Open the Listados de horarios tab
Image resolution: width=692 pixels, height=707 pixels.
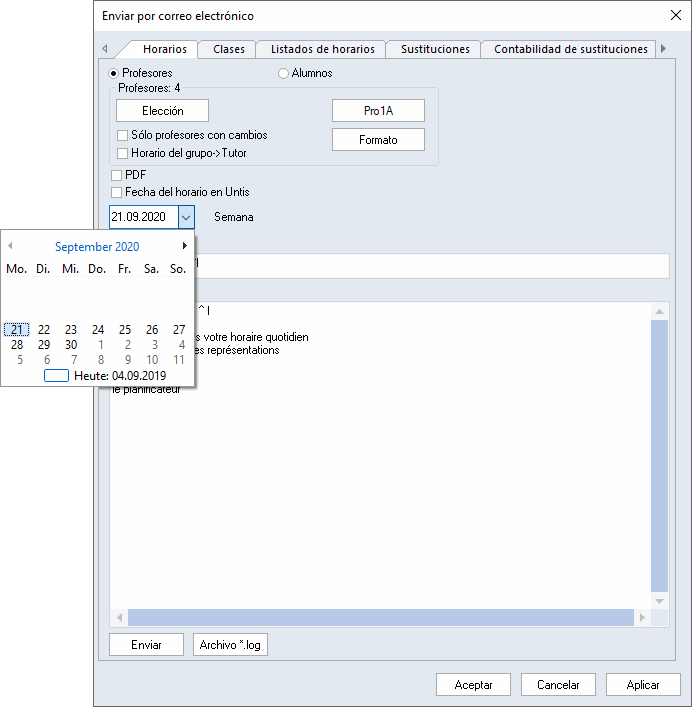click(322, 49)
